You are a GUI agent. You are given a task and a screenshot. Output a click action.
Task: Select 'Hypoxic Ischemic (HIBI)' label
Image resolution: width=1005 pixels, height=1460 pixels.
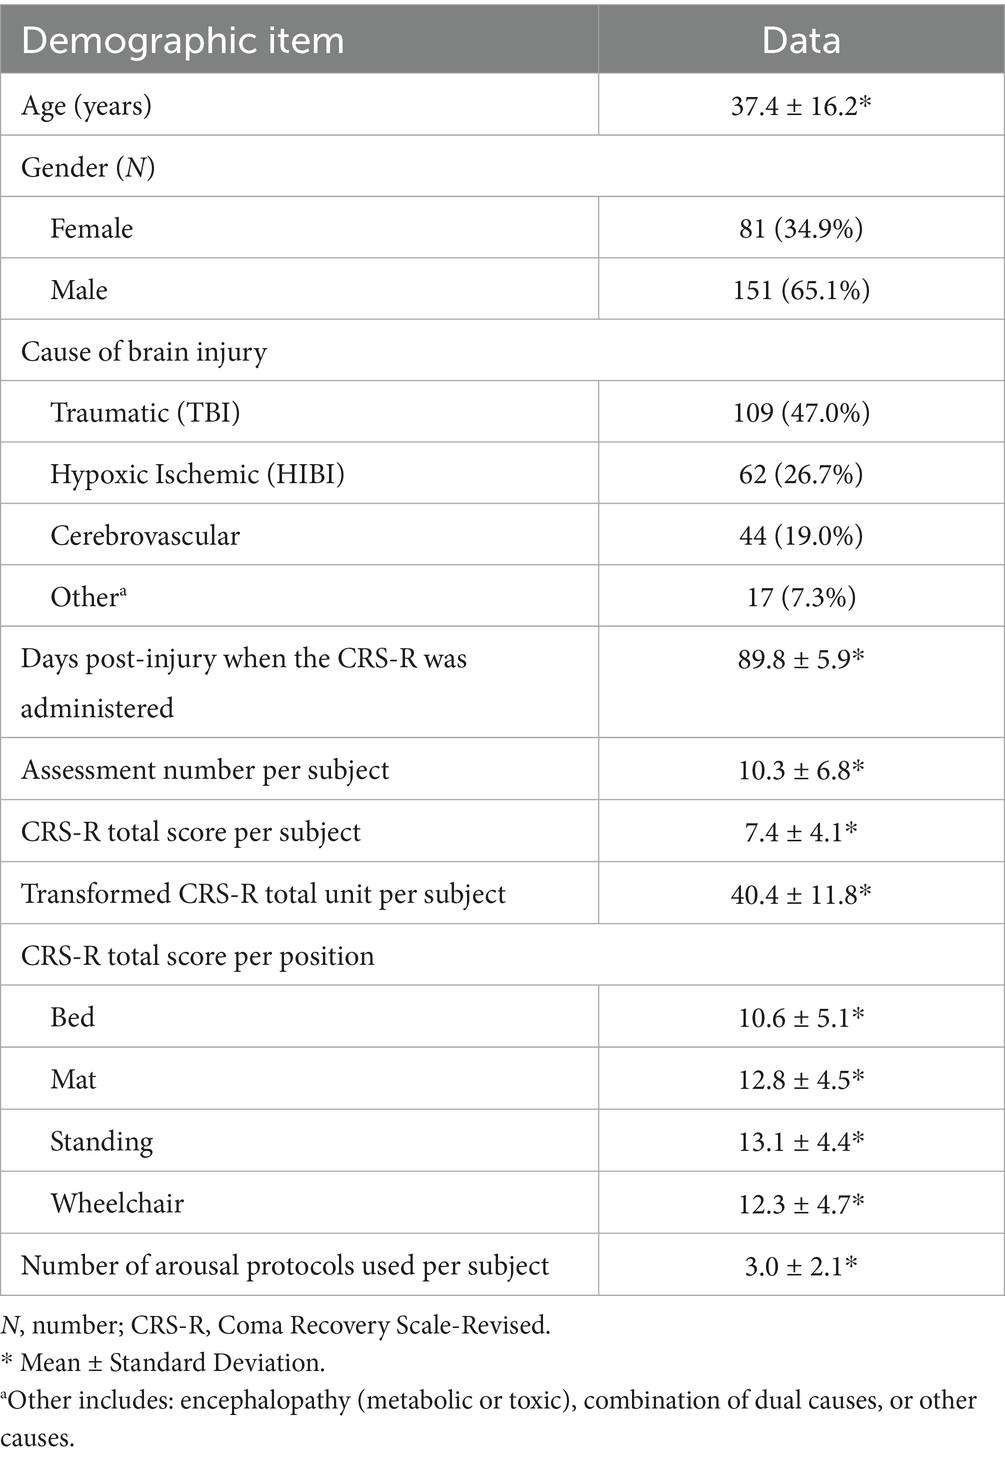(x=198, y=474)
